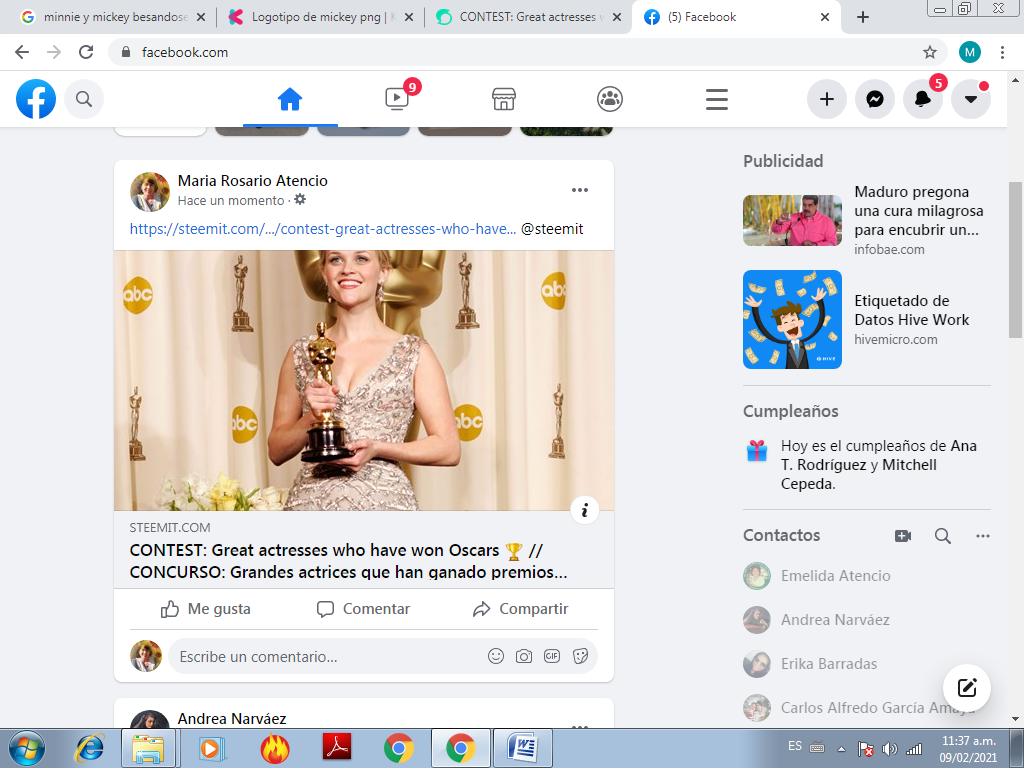Switch to the CONTEST Great actresses tab
Viewport: 1024px width, 768px height.
[x=528, y=18]
